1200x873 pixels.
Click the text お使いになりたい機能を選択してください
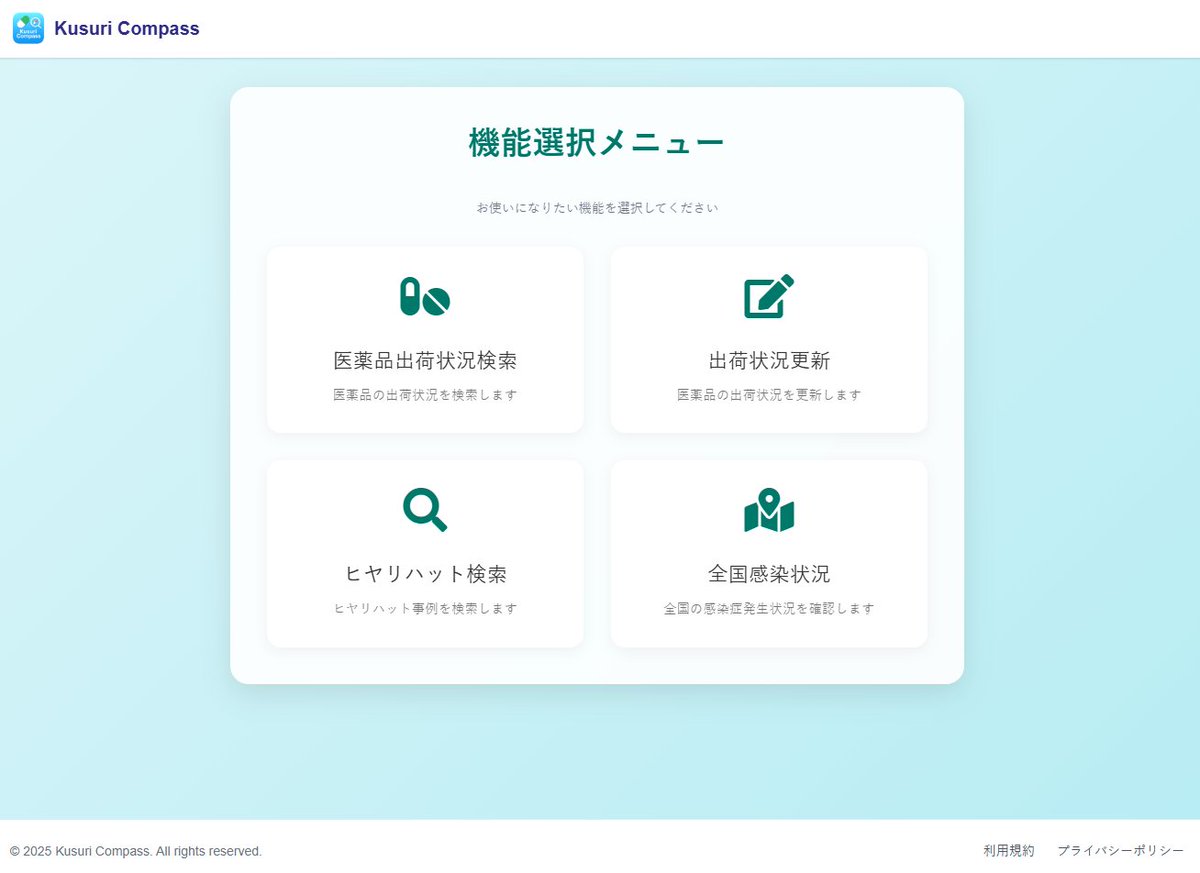pyautogui.click(x=597, y=208)
